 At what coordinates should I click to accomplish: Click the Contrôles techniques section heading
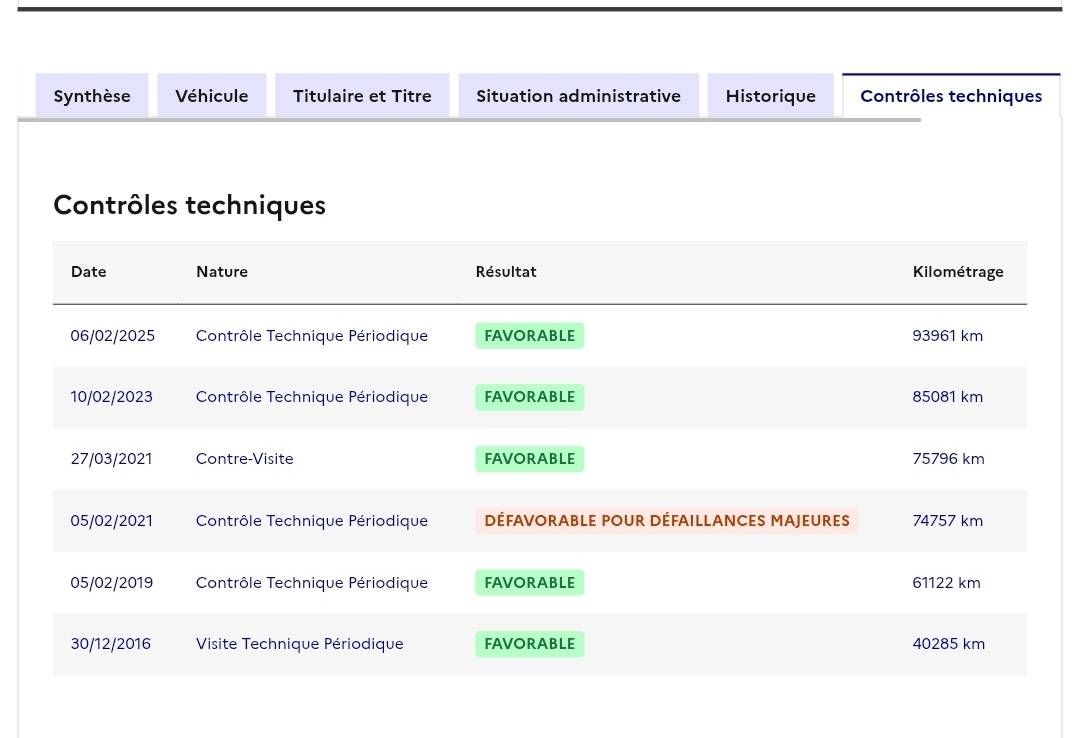click(x=189, y=205)
